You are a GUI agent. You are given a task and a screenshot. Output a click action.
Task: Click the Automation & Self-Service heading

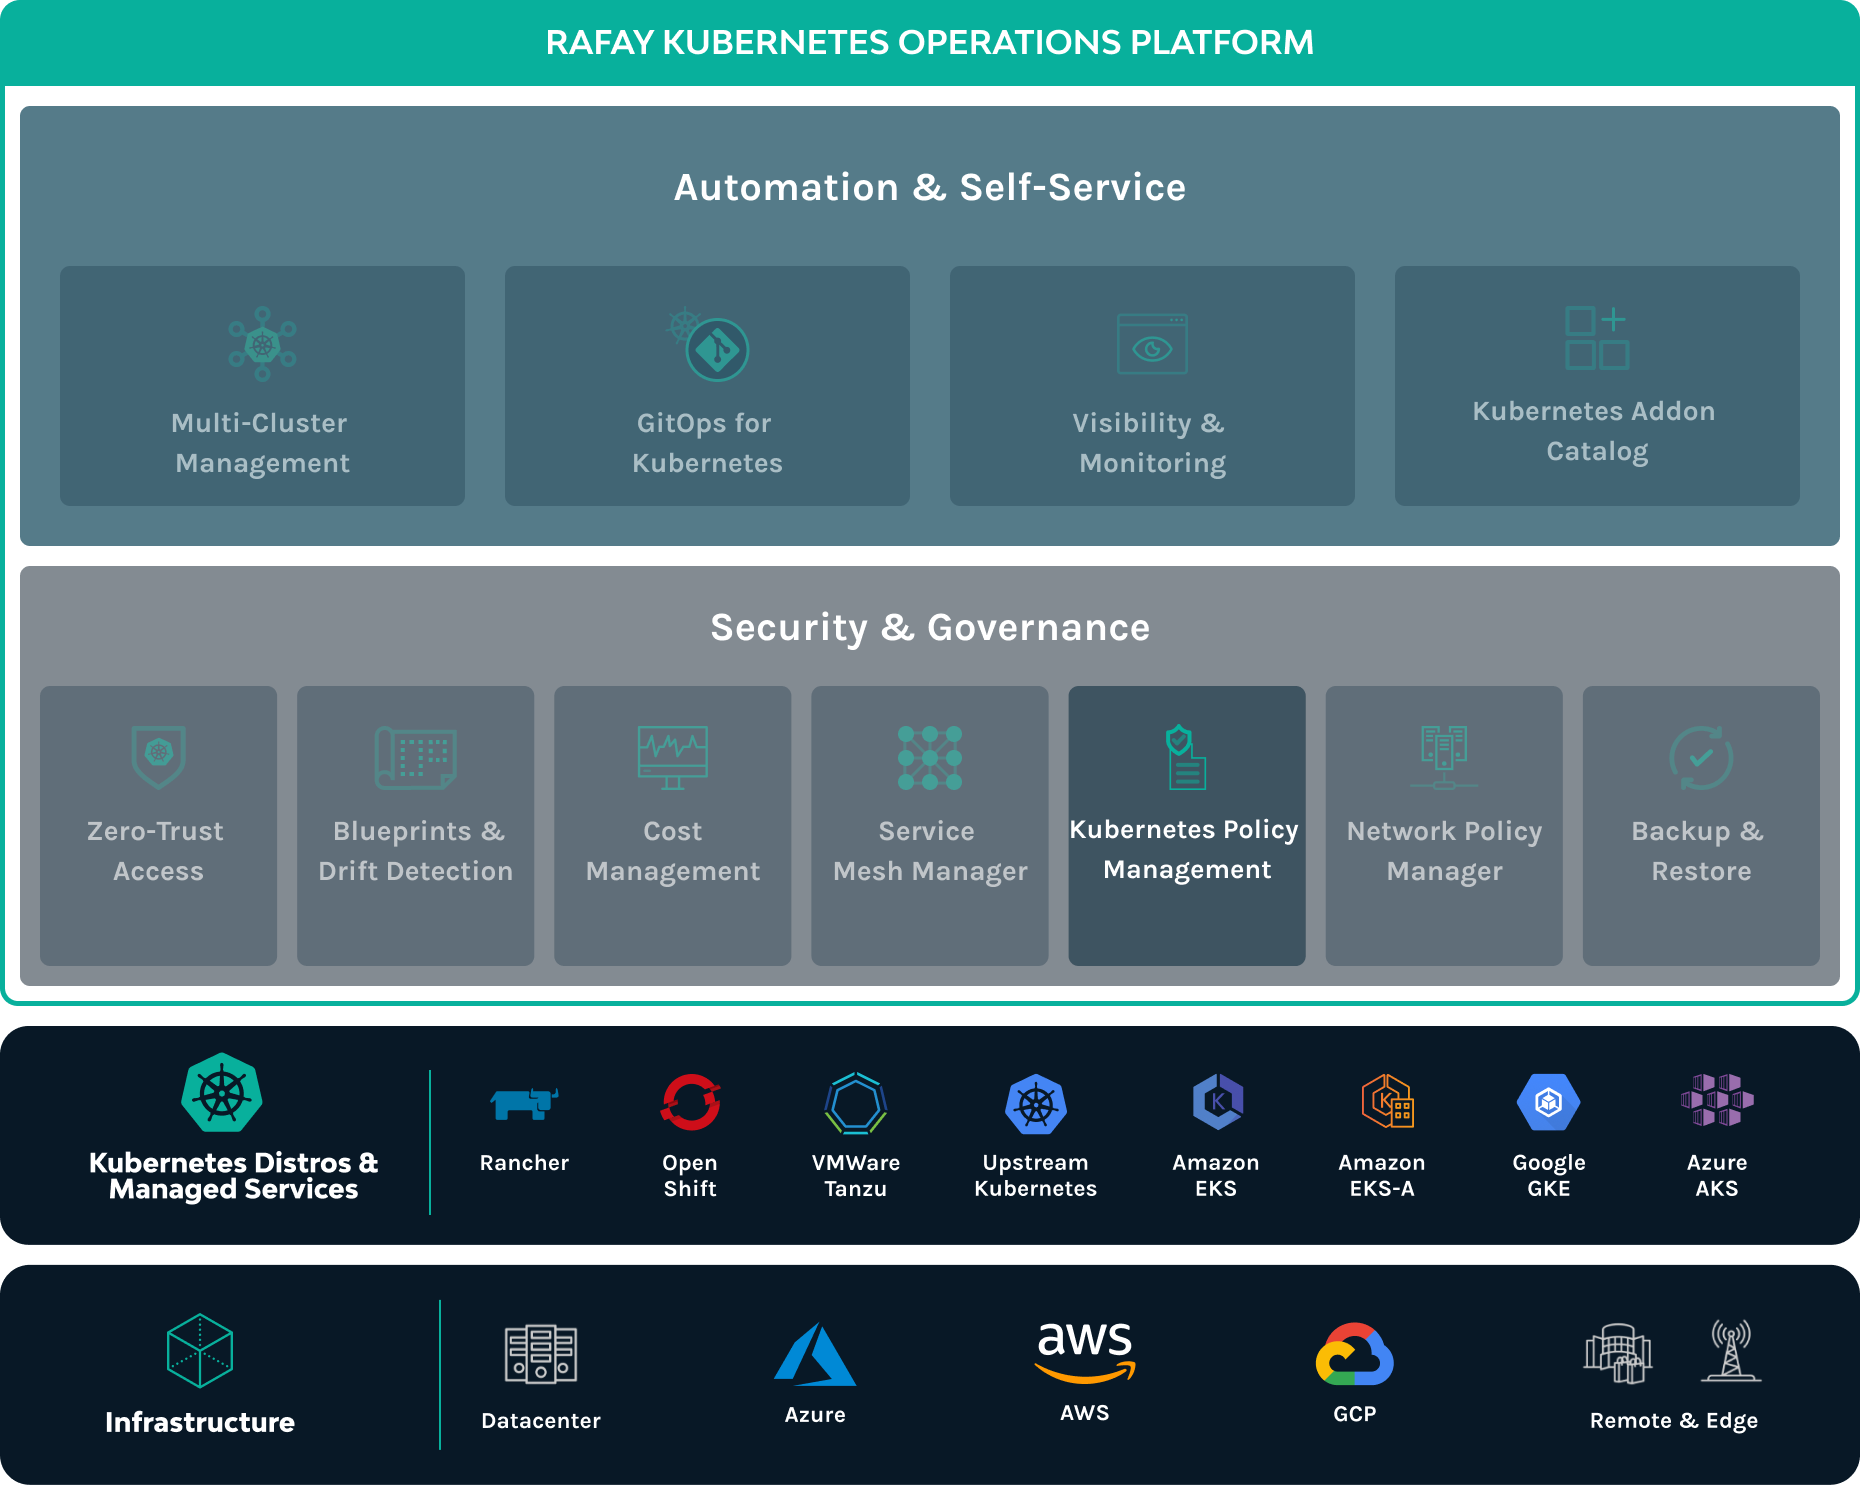930,187
